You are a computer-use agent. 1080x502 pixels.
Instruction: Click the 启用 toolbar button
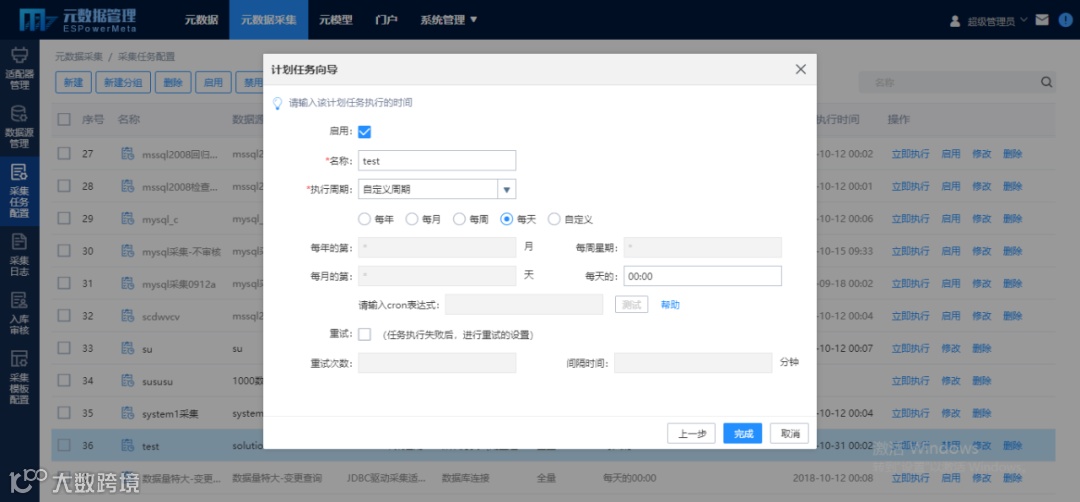point(213,82)
